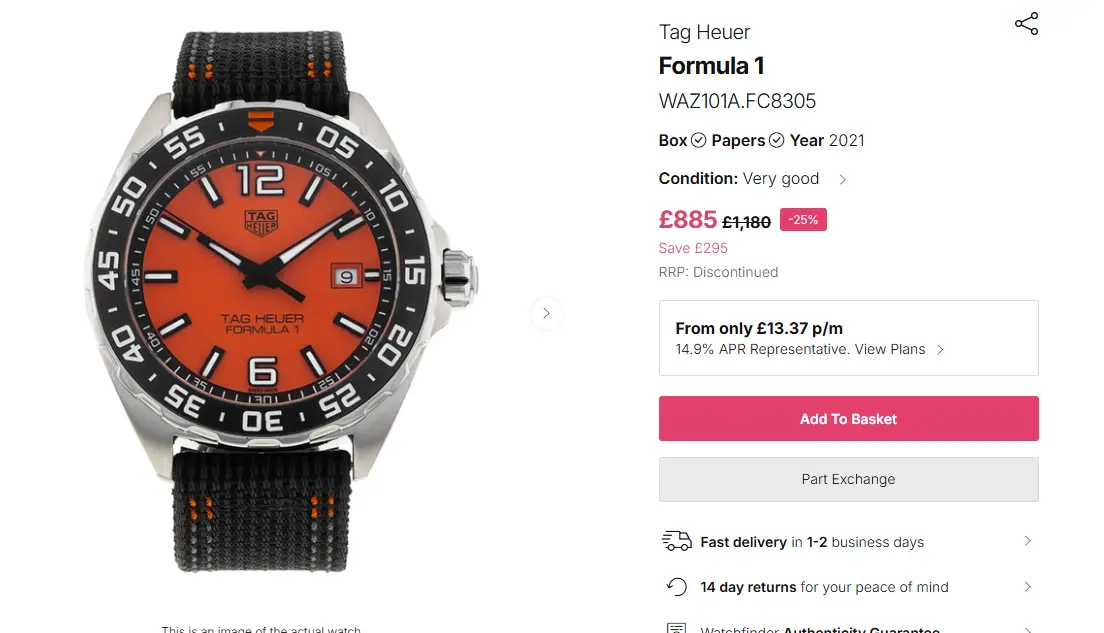
Task: Click the 14 day returns text
Action: [x=824, y=587]
